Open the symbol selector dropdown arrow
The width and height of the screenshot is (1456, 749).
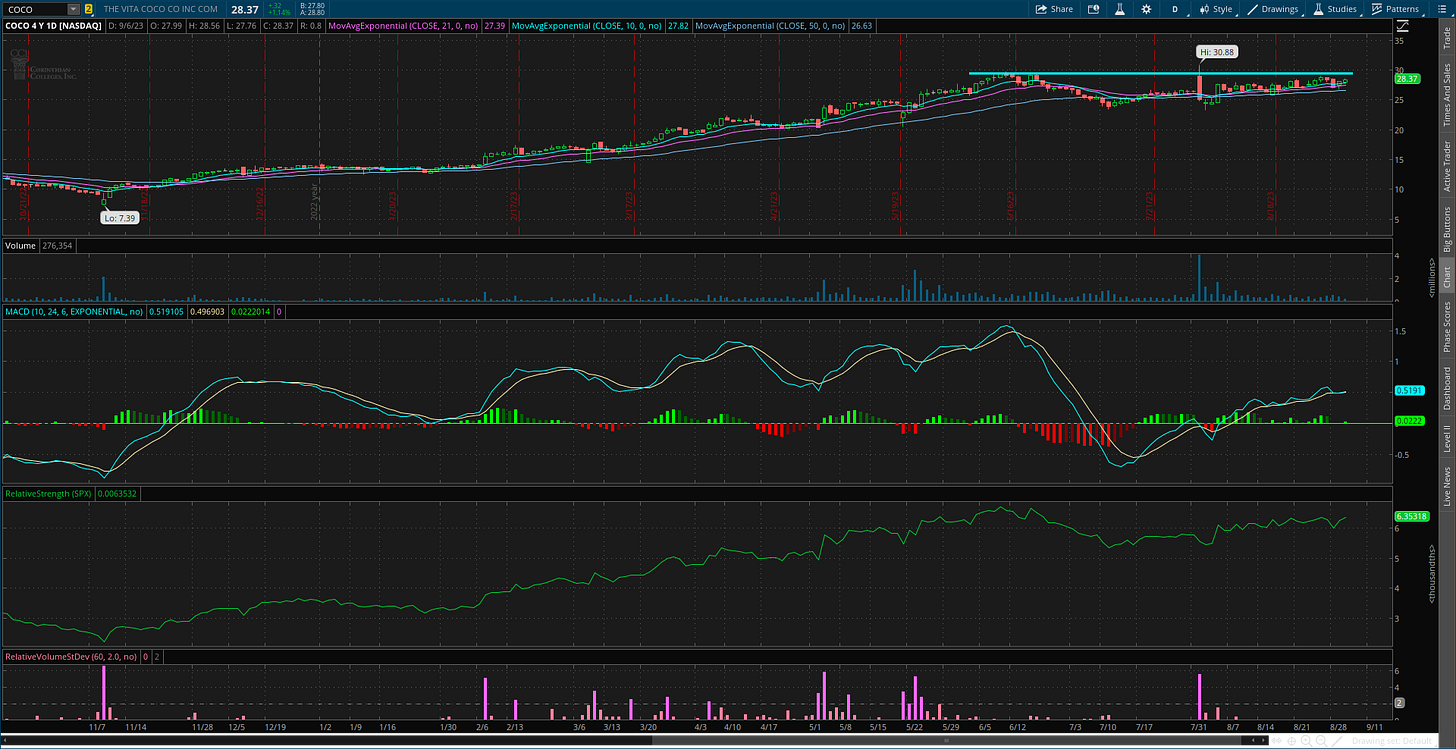(74, 8)
